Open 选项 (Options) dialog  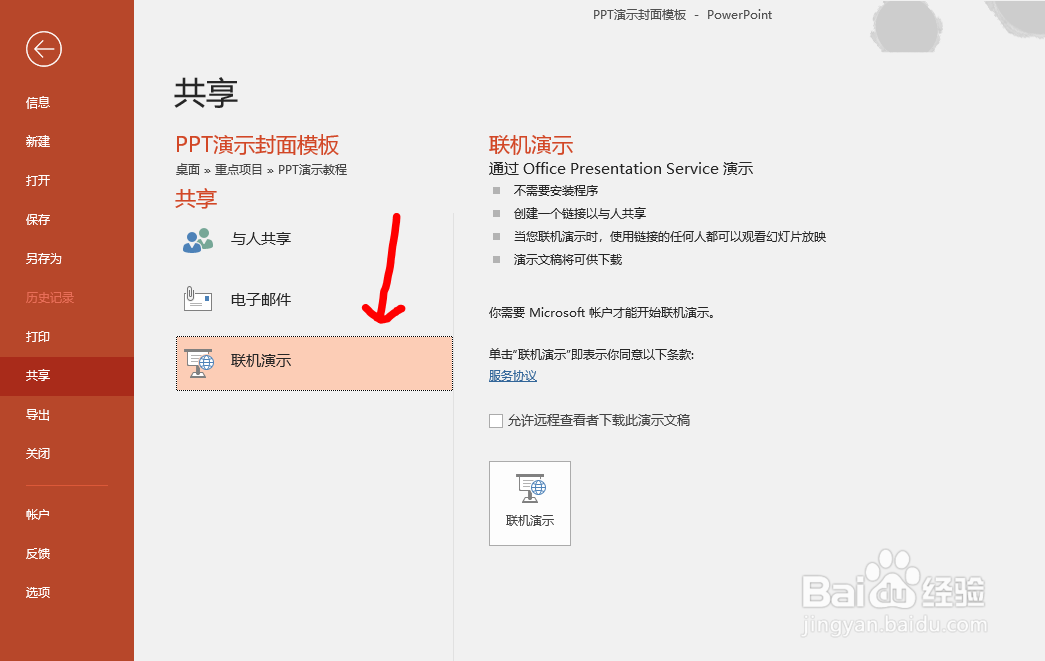(37, 592)
